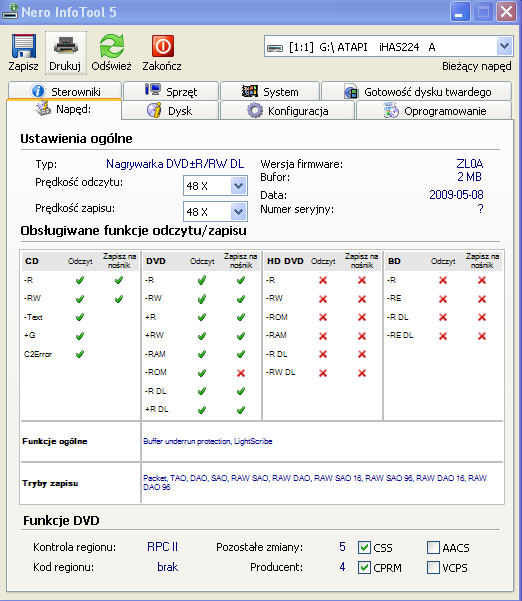Click the HD DVD -RW DL write cross
Viewport: 522px width, 601px height.
click(x=362, y=373)
